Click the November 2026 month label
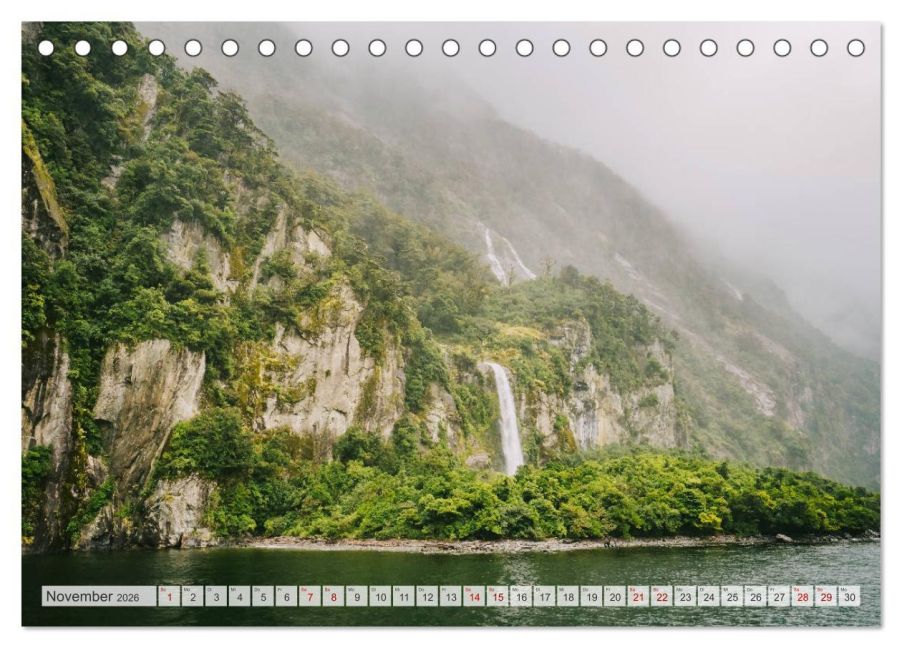This screenshot has height=648, width=902. [x=93, y=596]
